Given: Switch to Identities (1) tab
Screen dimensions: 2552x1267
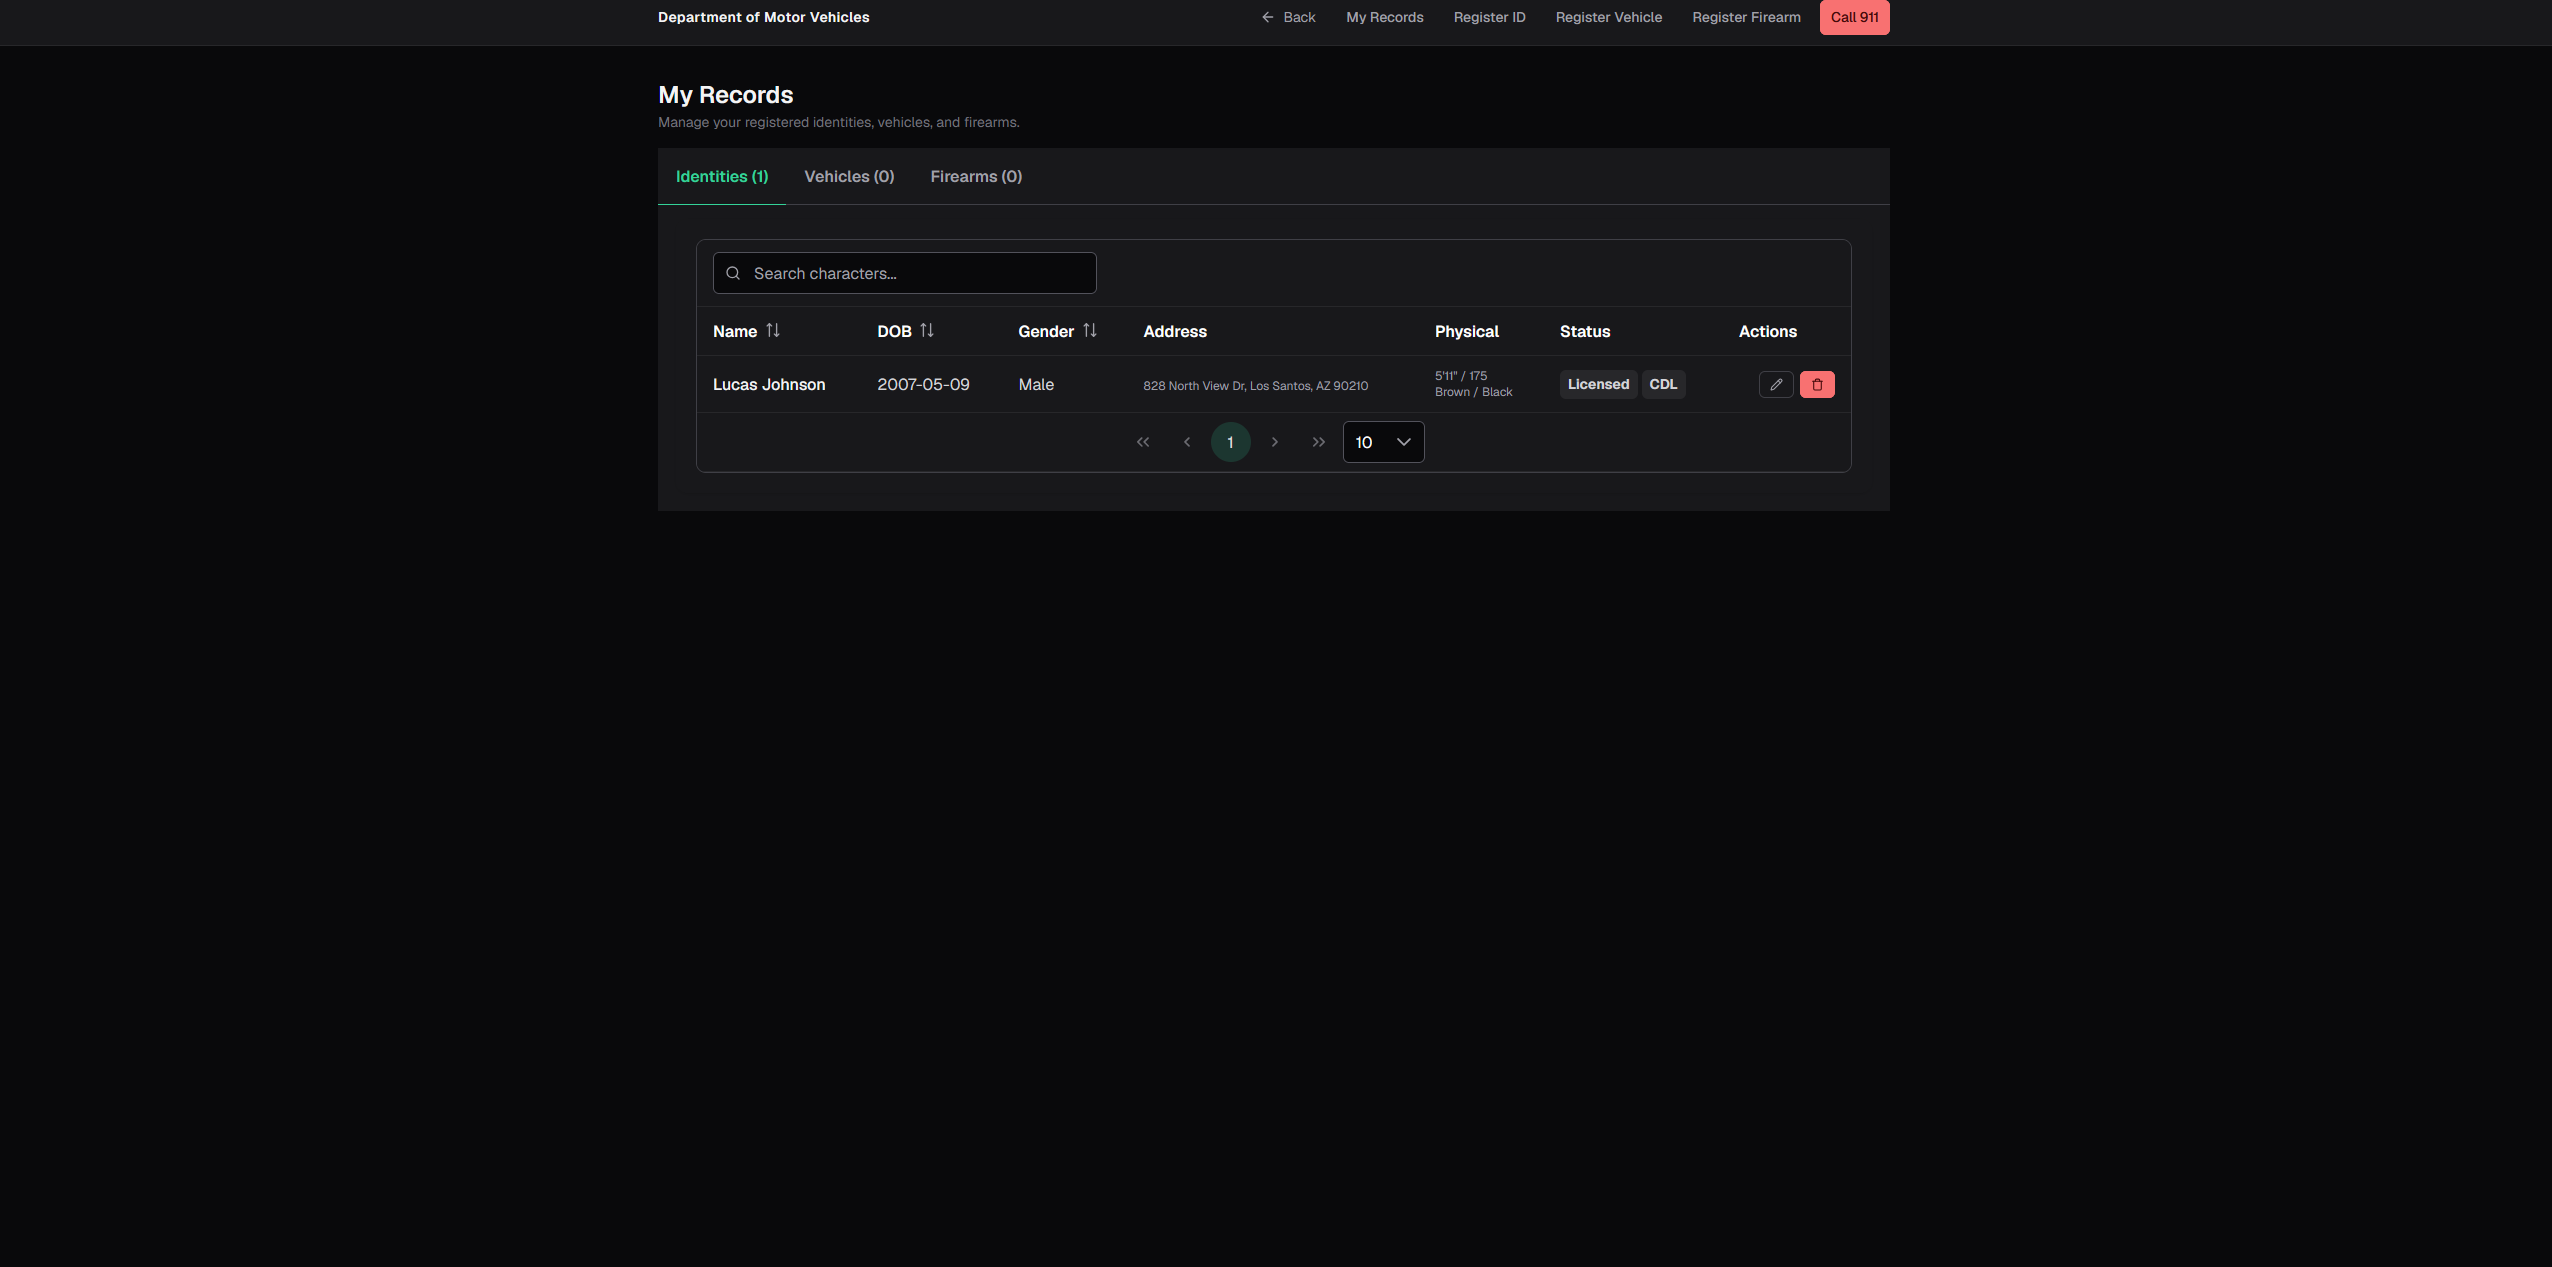Looking at the screenshot, I should (722, 176).
